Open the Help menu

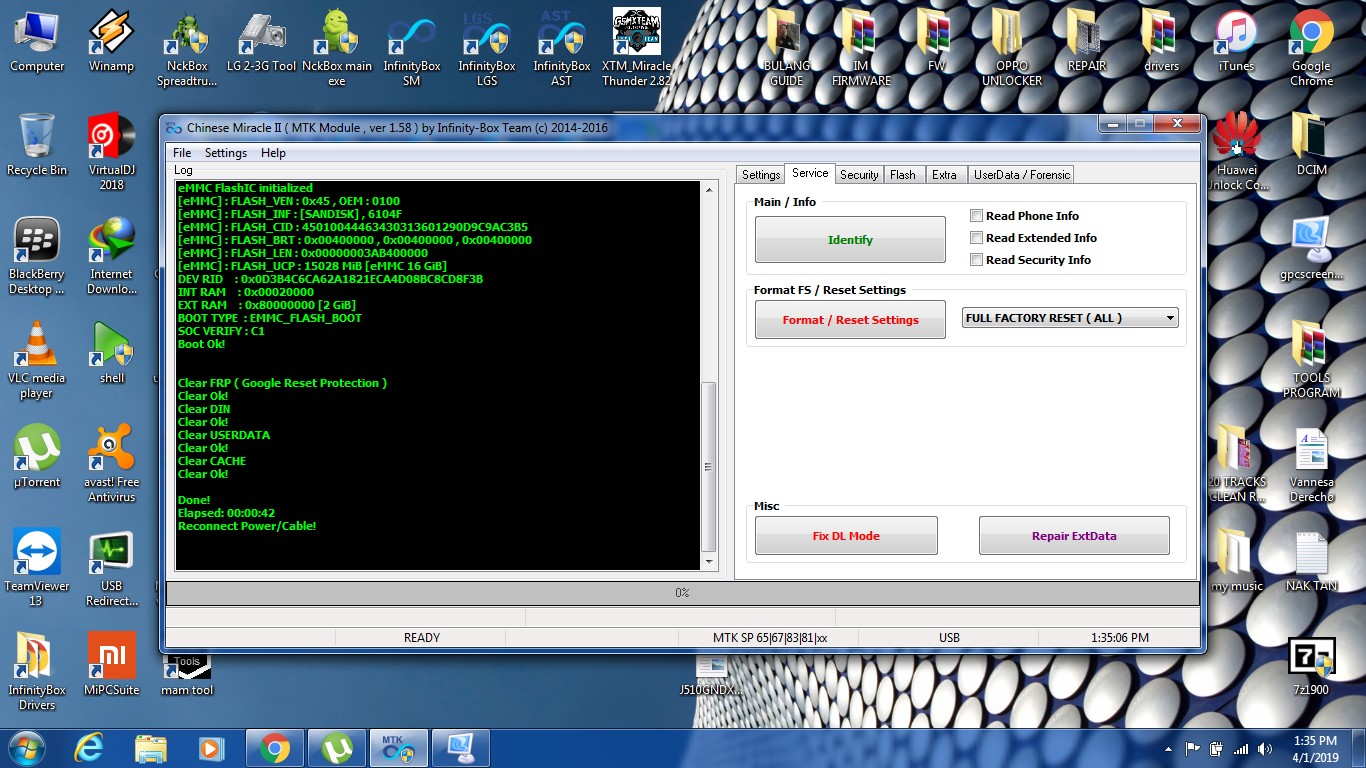tap(273, 153)
